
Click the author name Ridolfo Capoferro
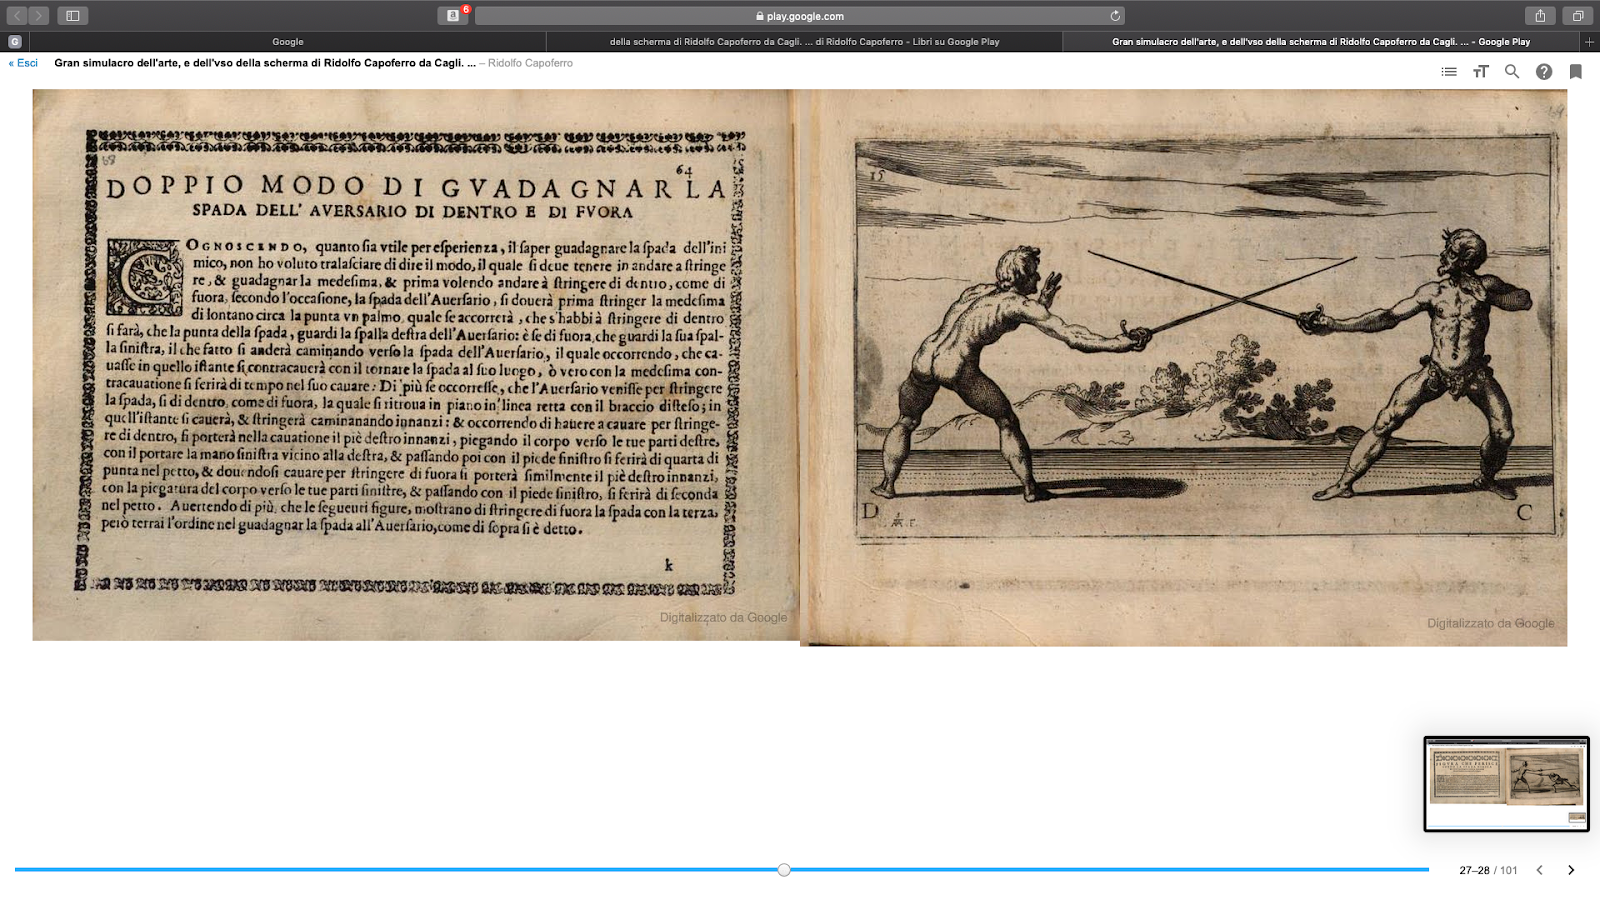click(530, 63)
